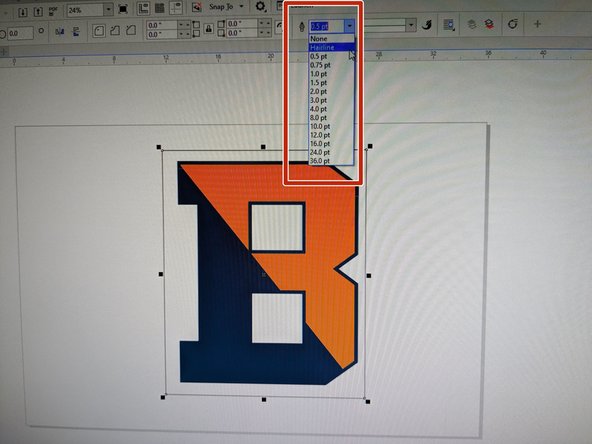Click the outline width field showing 0.5 pt
Screen dimensions: 592x444
click(326, 26)
